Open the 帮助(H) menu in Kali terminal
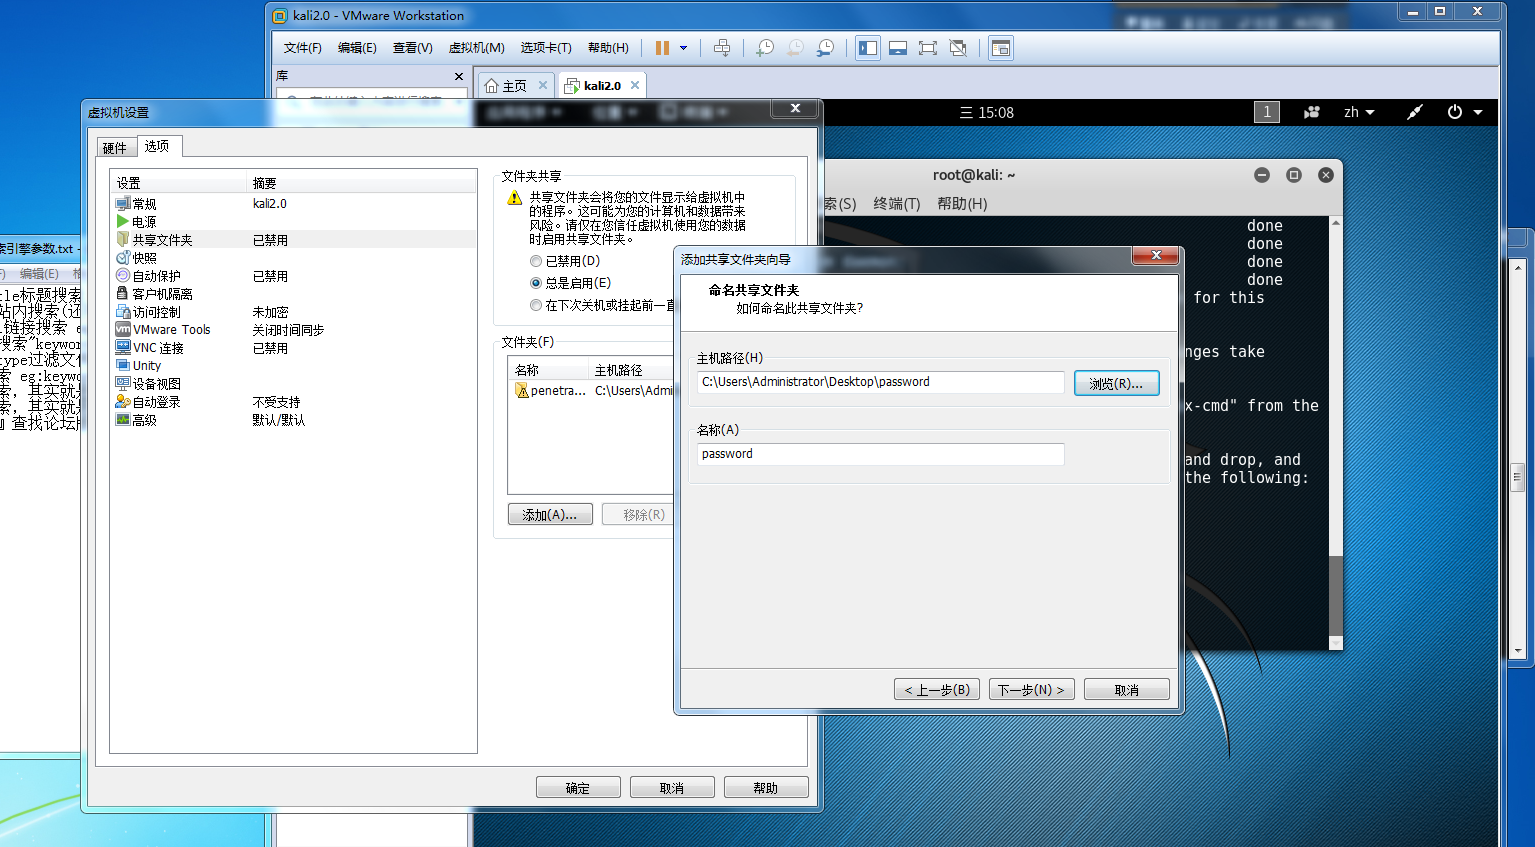This screenshot has width=1535, height=847. click(x=962, y=204)
